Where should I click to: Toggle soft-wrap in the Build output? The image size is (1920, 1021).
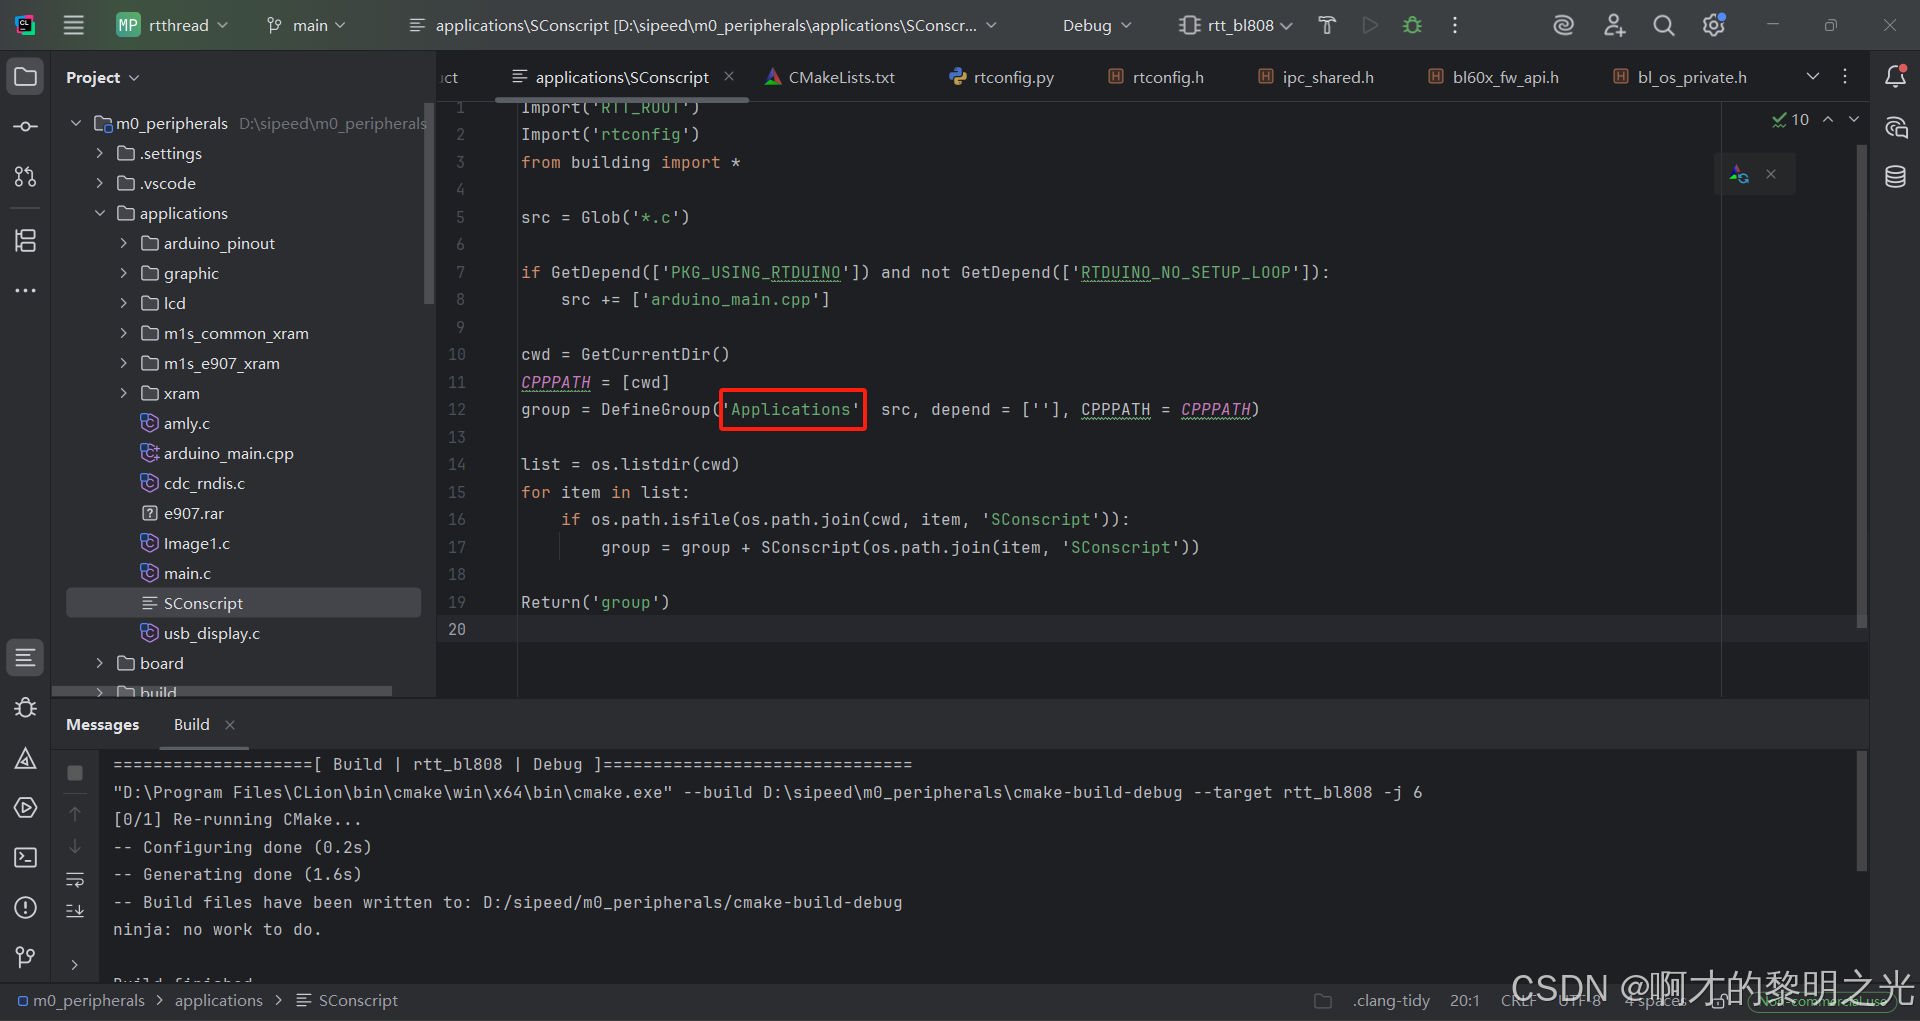point(75,879)
